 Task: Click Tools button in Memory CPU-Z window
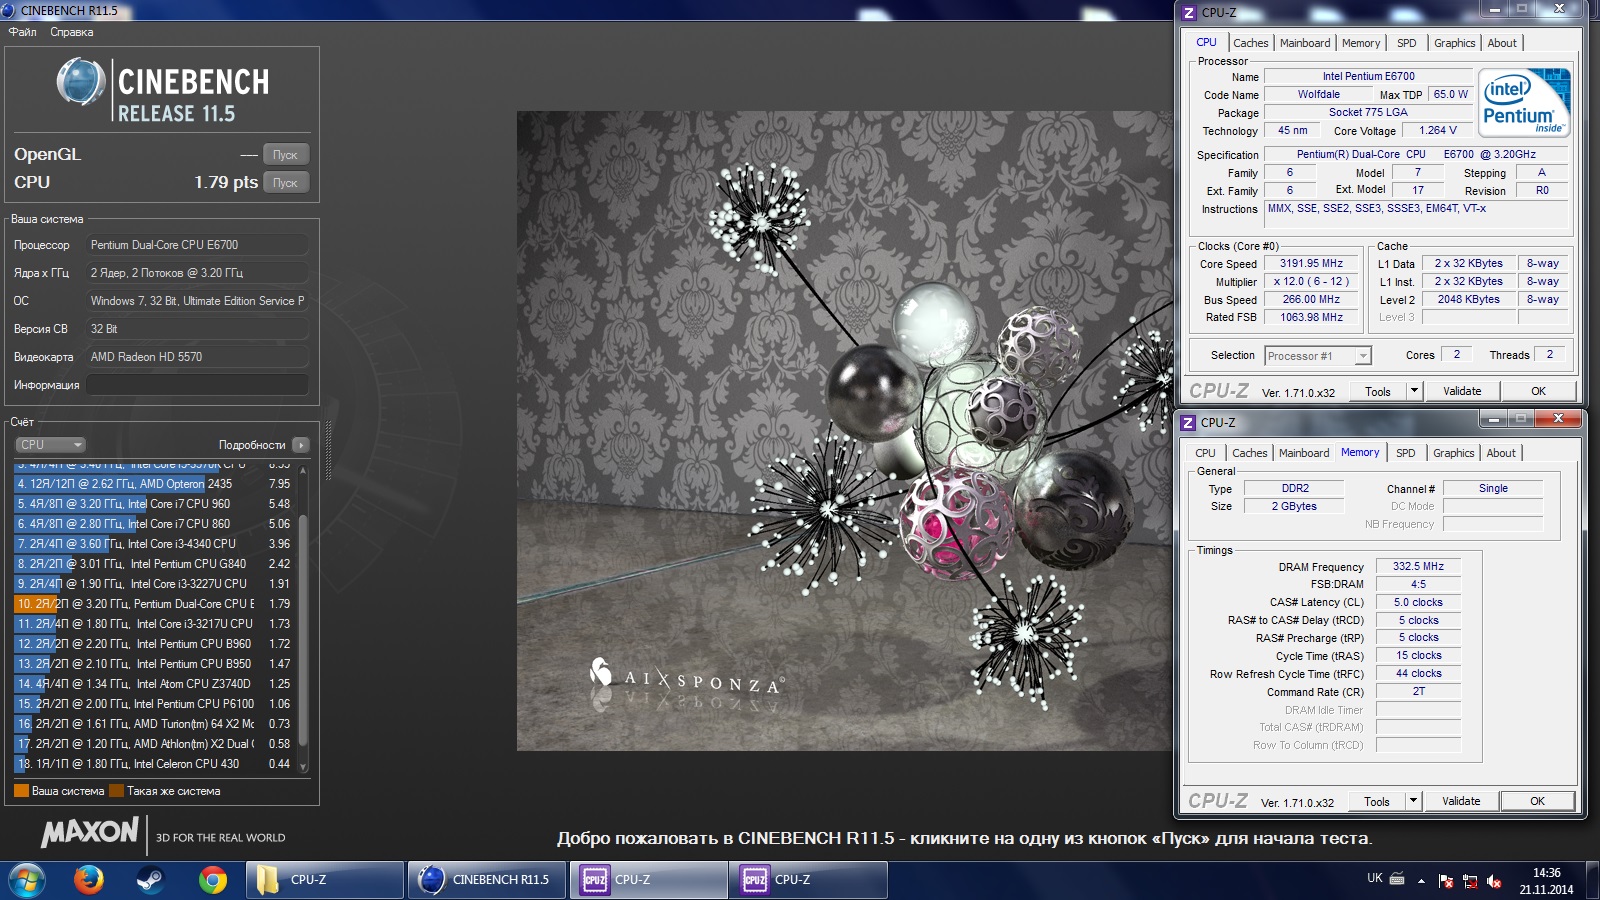[1377, 801]
